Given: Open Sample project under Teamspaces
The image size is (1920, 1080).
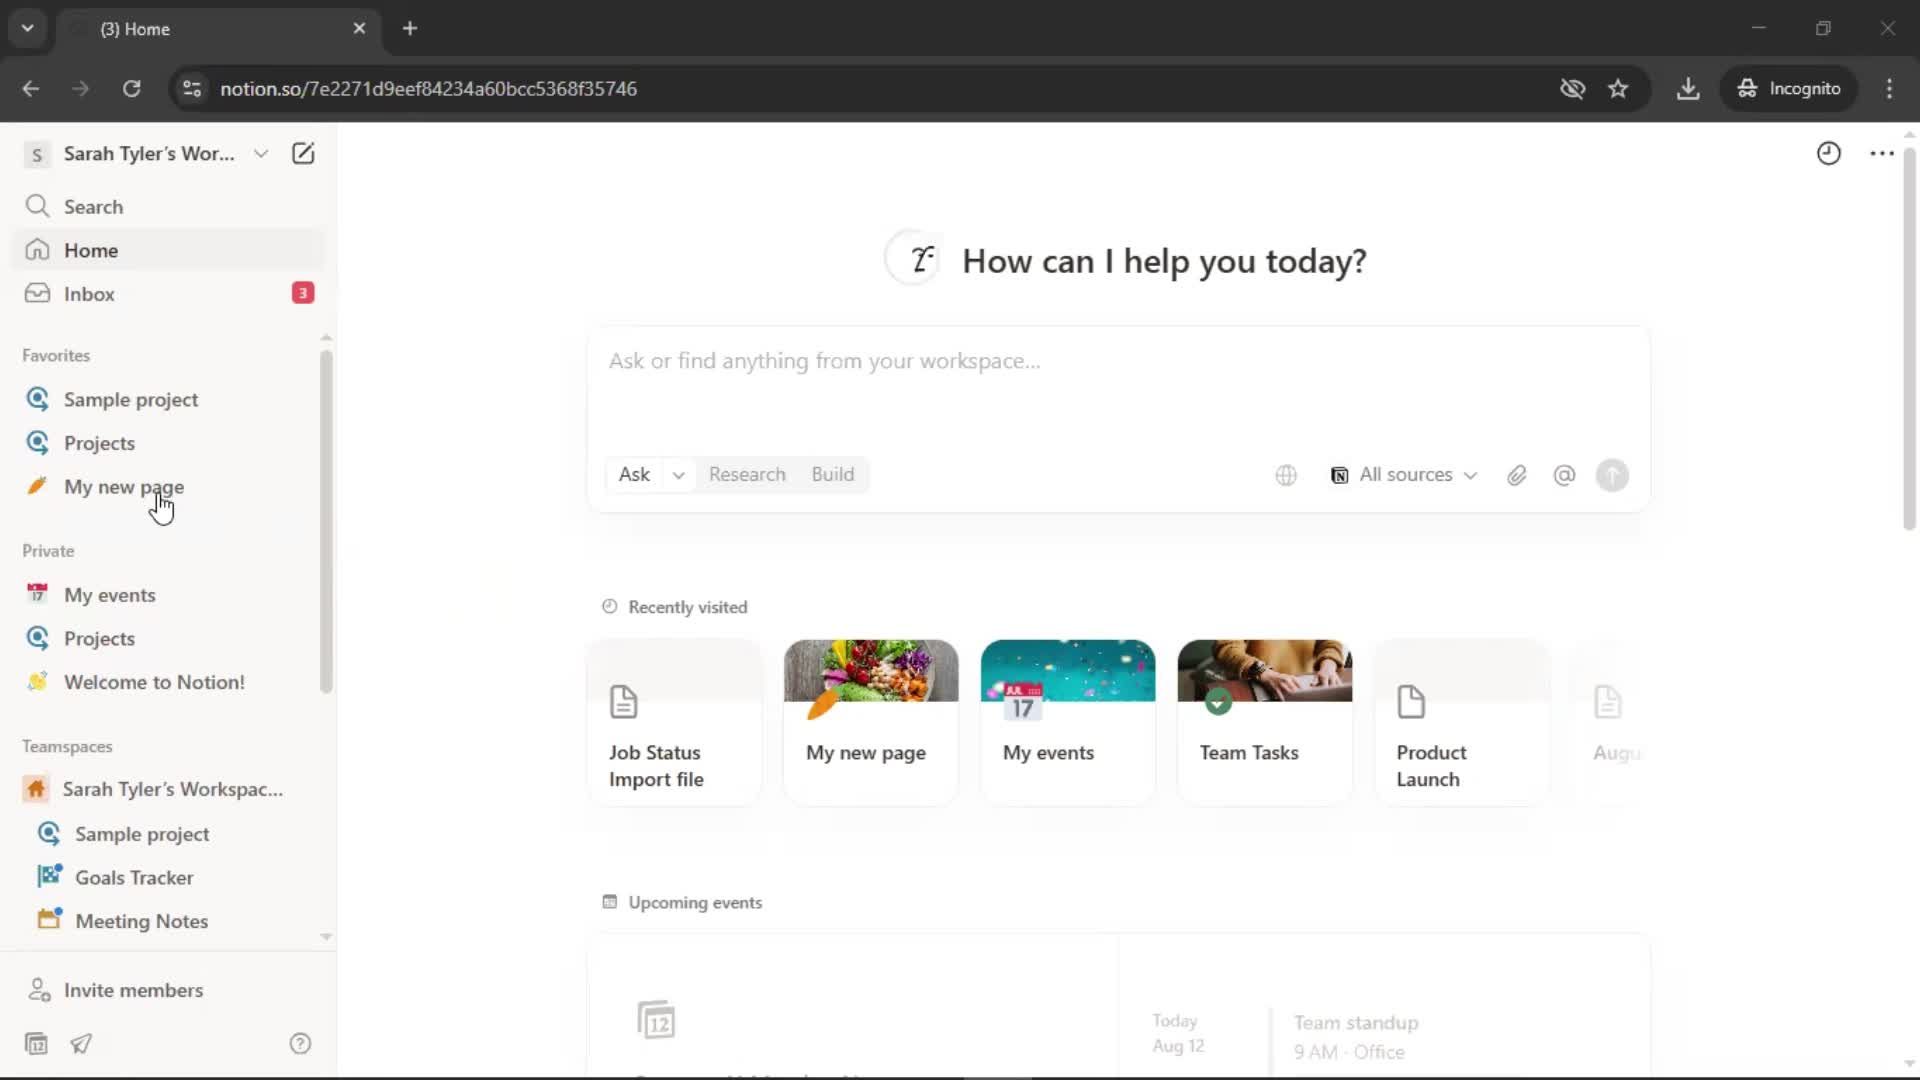Looking at the screenshot, I should coord(168,834).
